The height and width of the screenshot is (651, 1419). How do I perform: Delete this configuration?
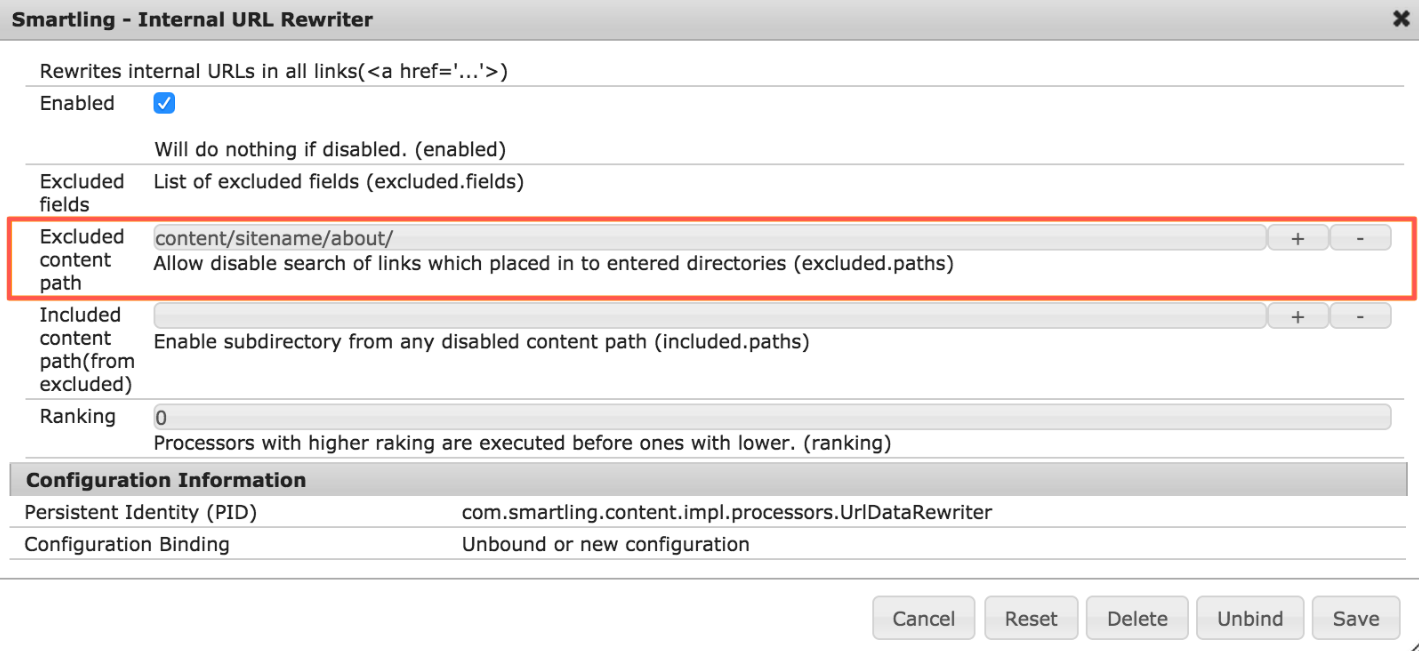(1136, 617)
